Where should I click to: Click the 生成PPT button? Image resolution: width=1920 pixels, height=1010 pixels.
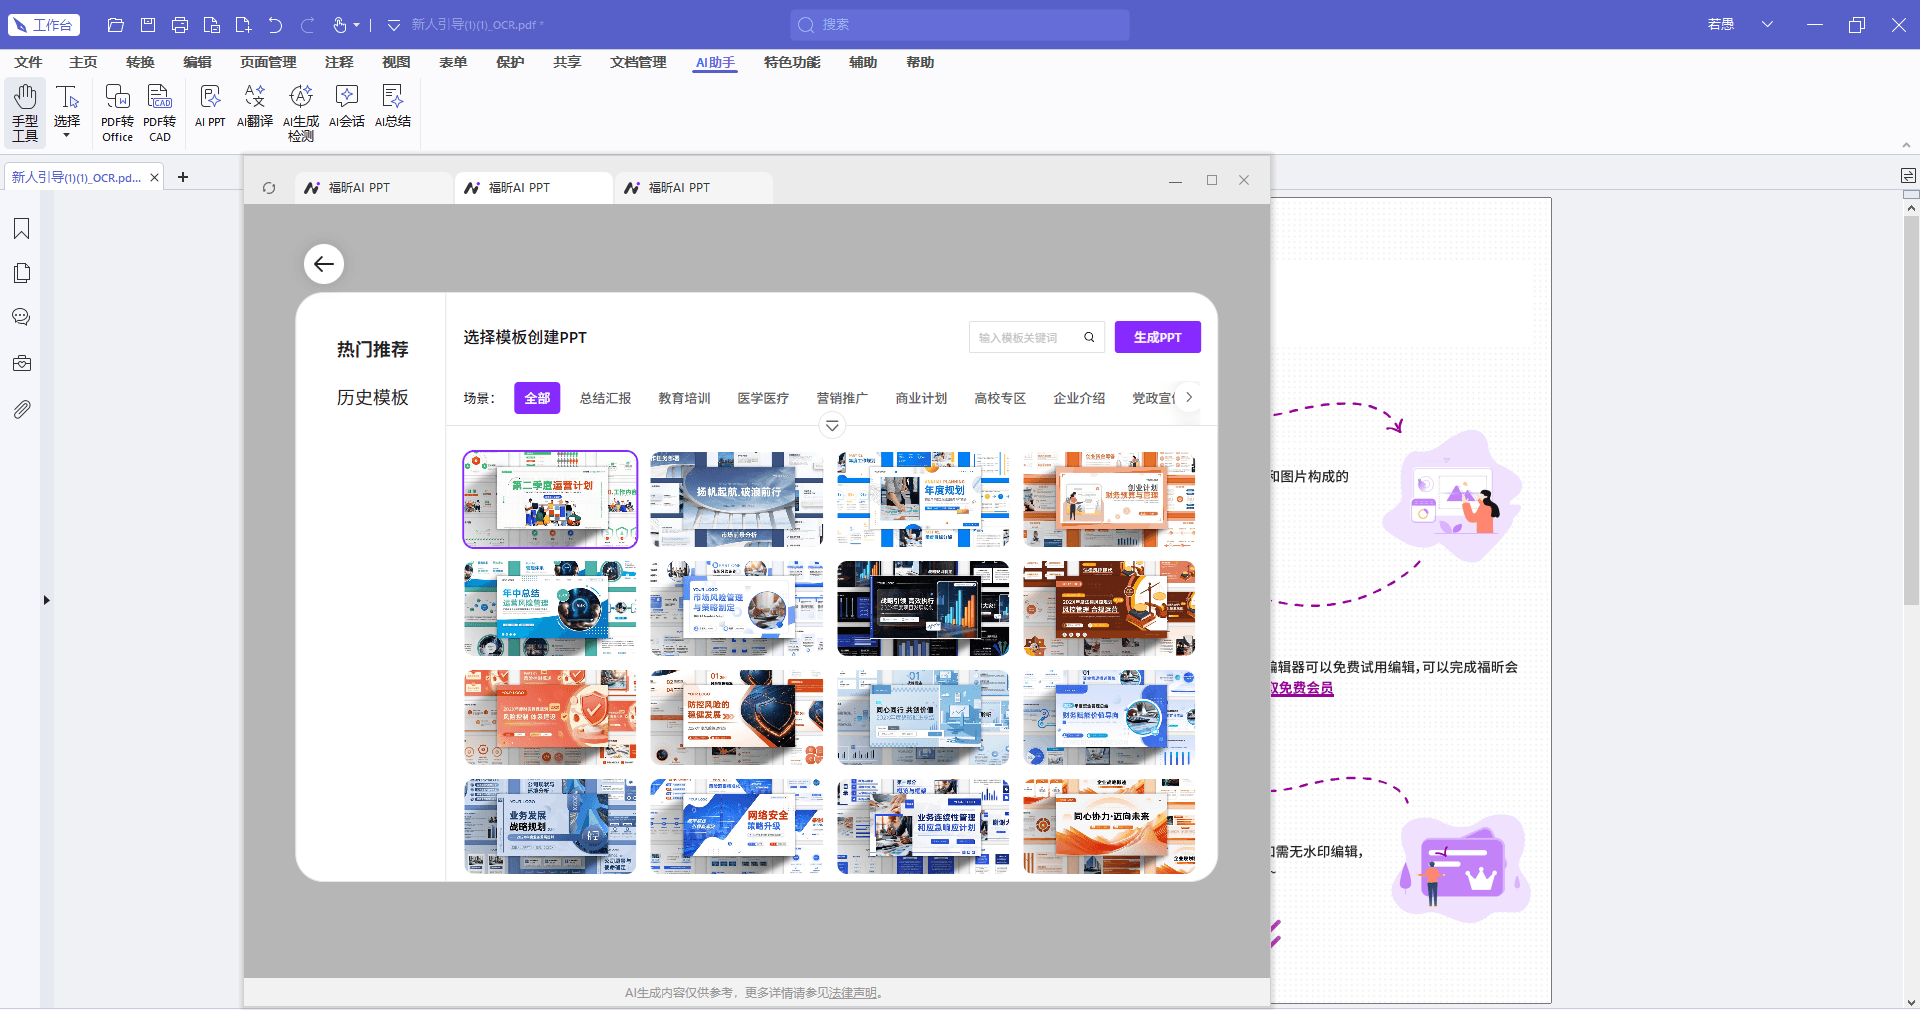click(1157, 338)
